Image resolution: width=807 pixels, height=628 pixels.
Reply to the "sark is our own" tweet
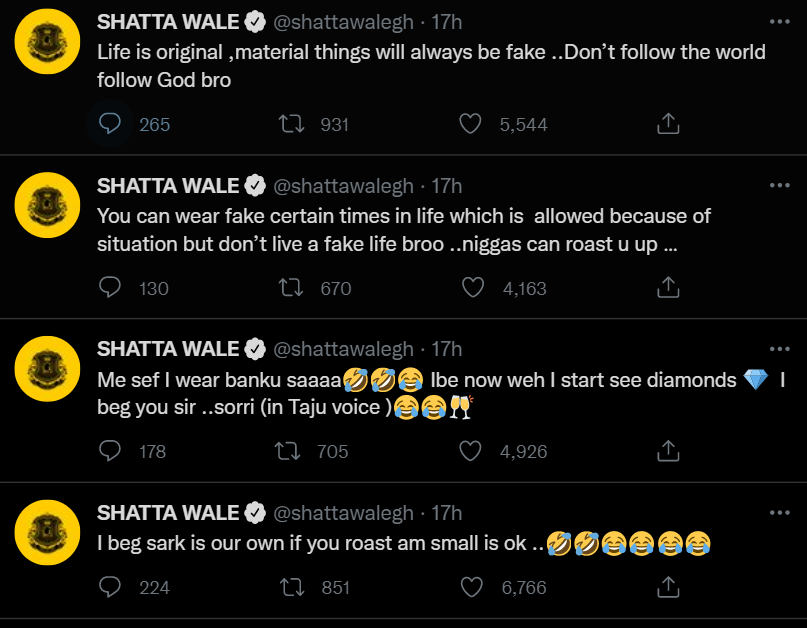[110, 587]
